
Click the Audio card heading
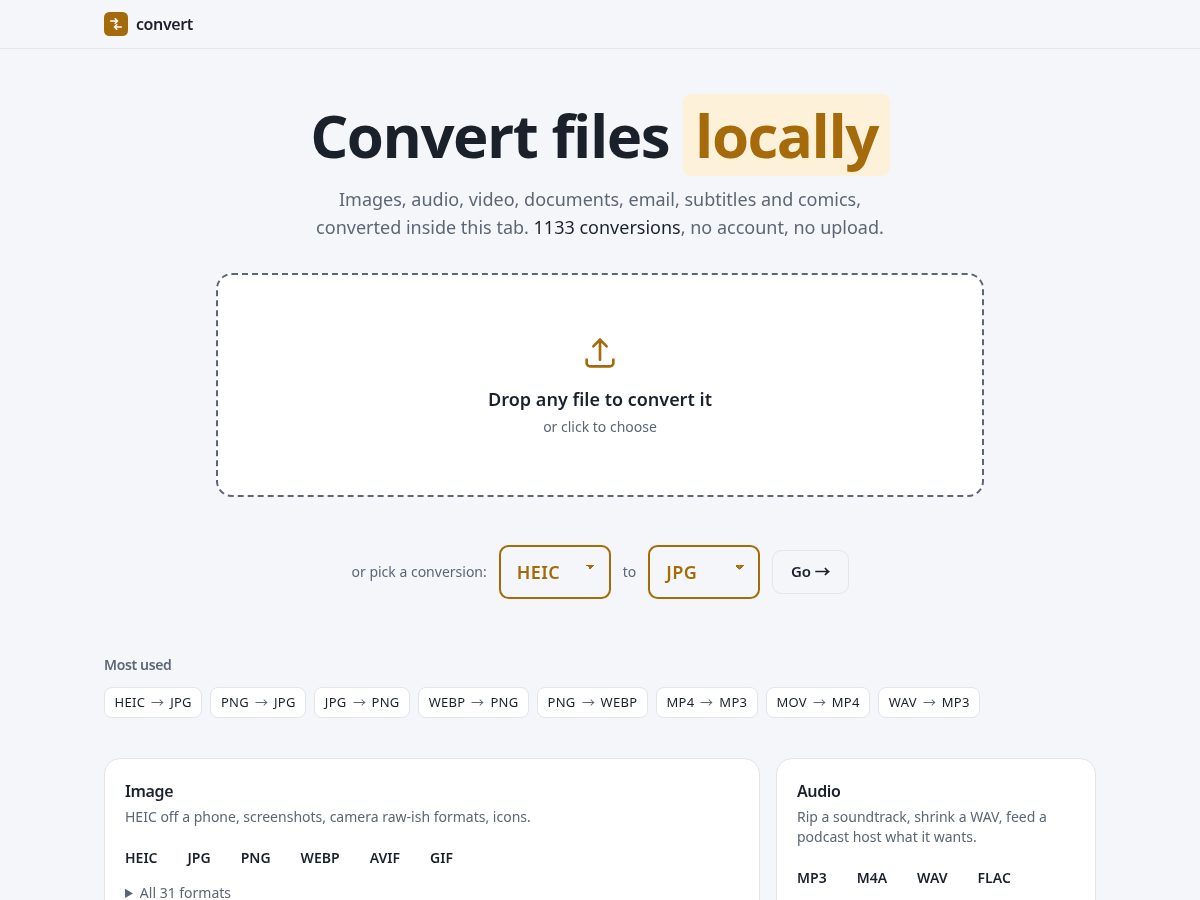(x=819, y=791)
